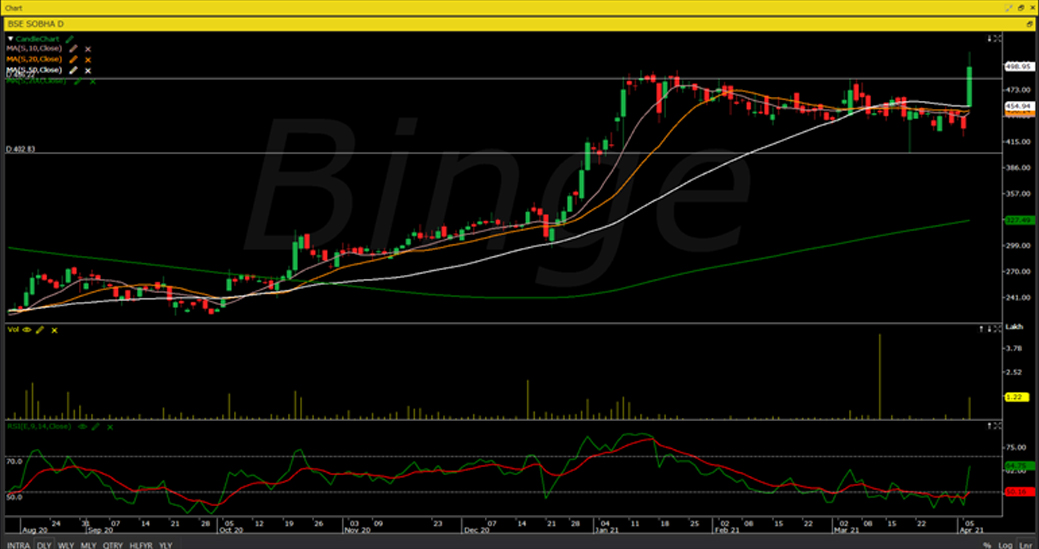Edit the MA(S,10,Close) indicator with its pencil

(74, 48)
